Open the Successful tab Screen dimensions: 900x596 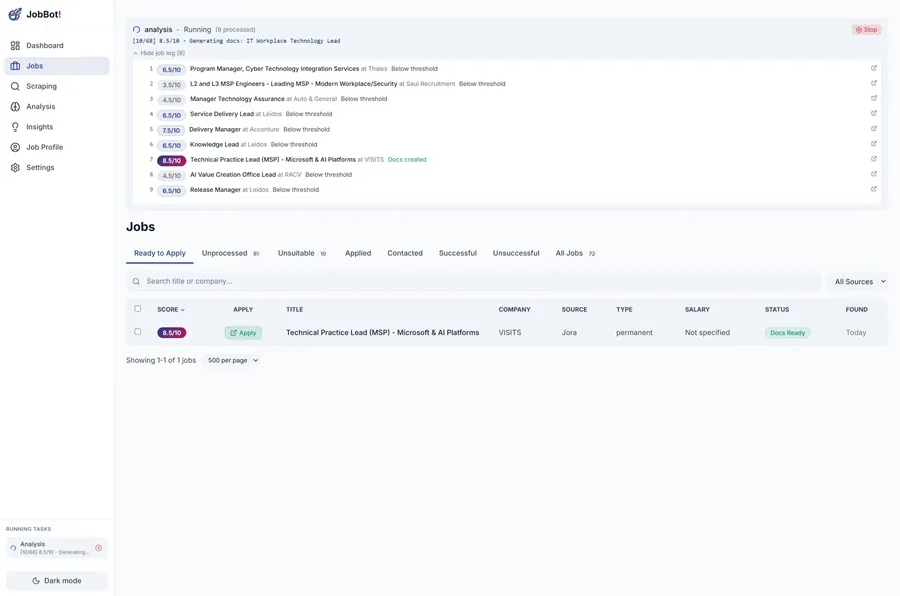coord(457,253)
